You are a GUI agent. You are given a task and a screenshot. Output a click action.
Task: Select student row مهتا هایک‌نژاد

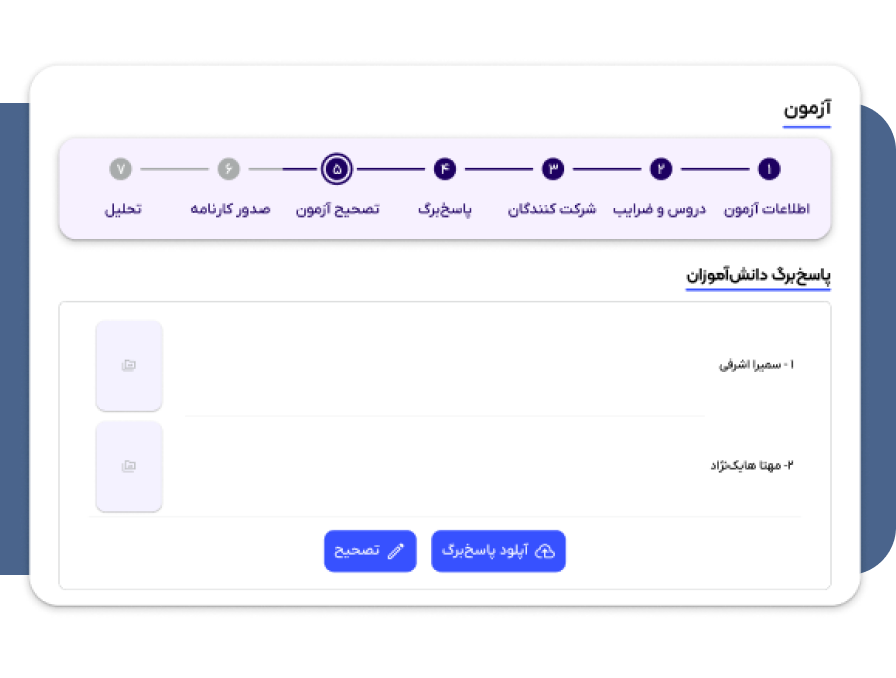click(x=445, y=466)
